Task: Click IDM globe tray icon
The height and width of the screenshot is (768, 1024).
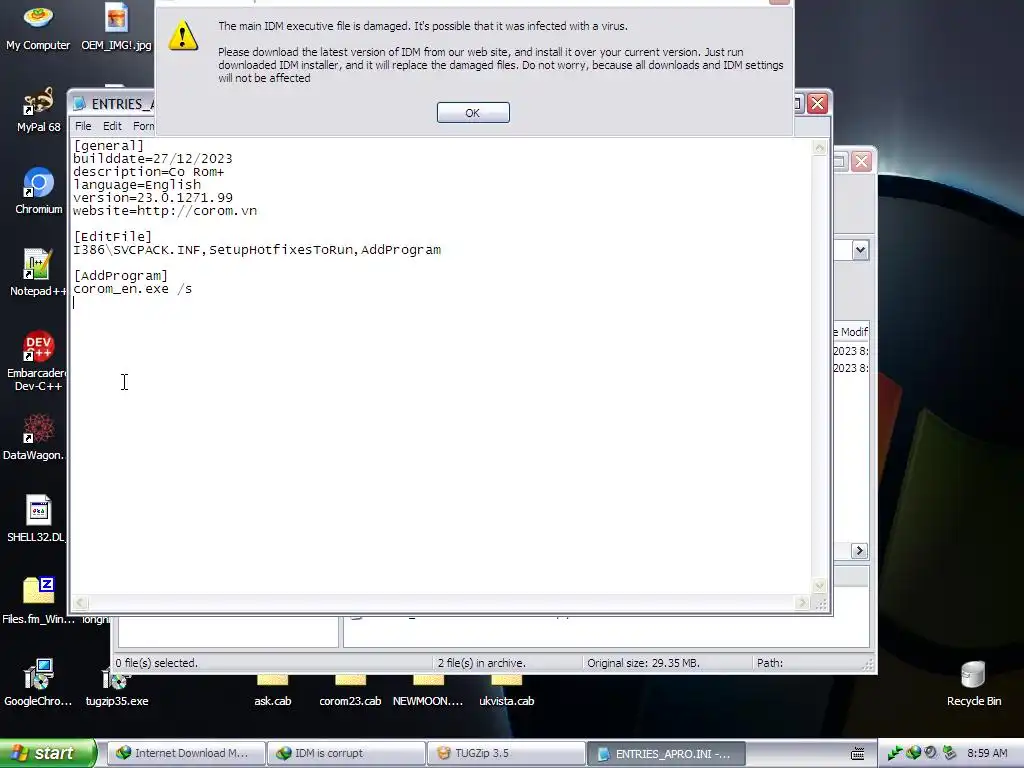Action: tap(913, 753)
